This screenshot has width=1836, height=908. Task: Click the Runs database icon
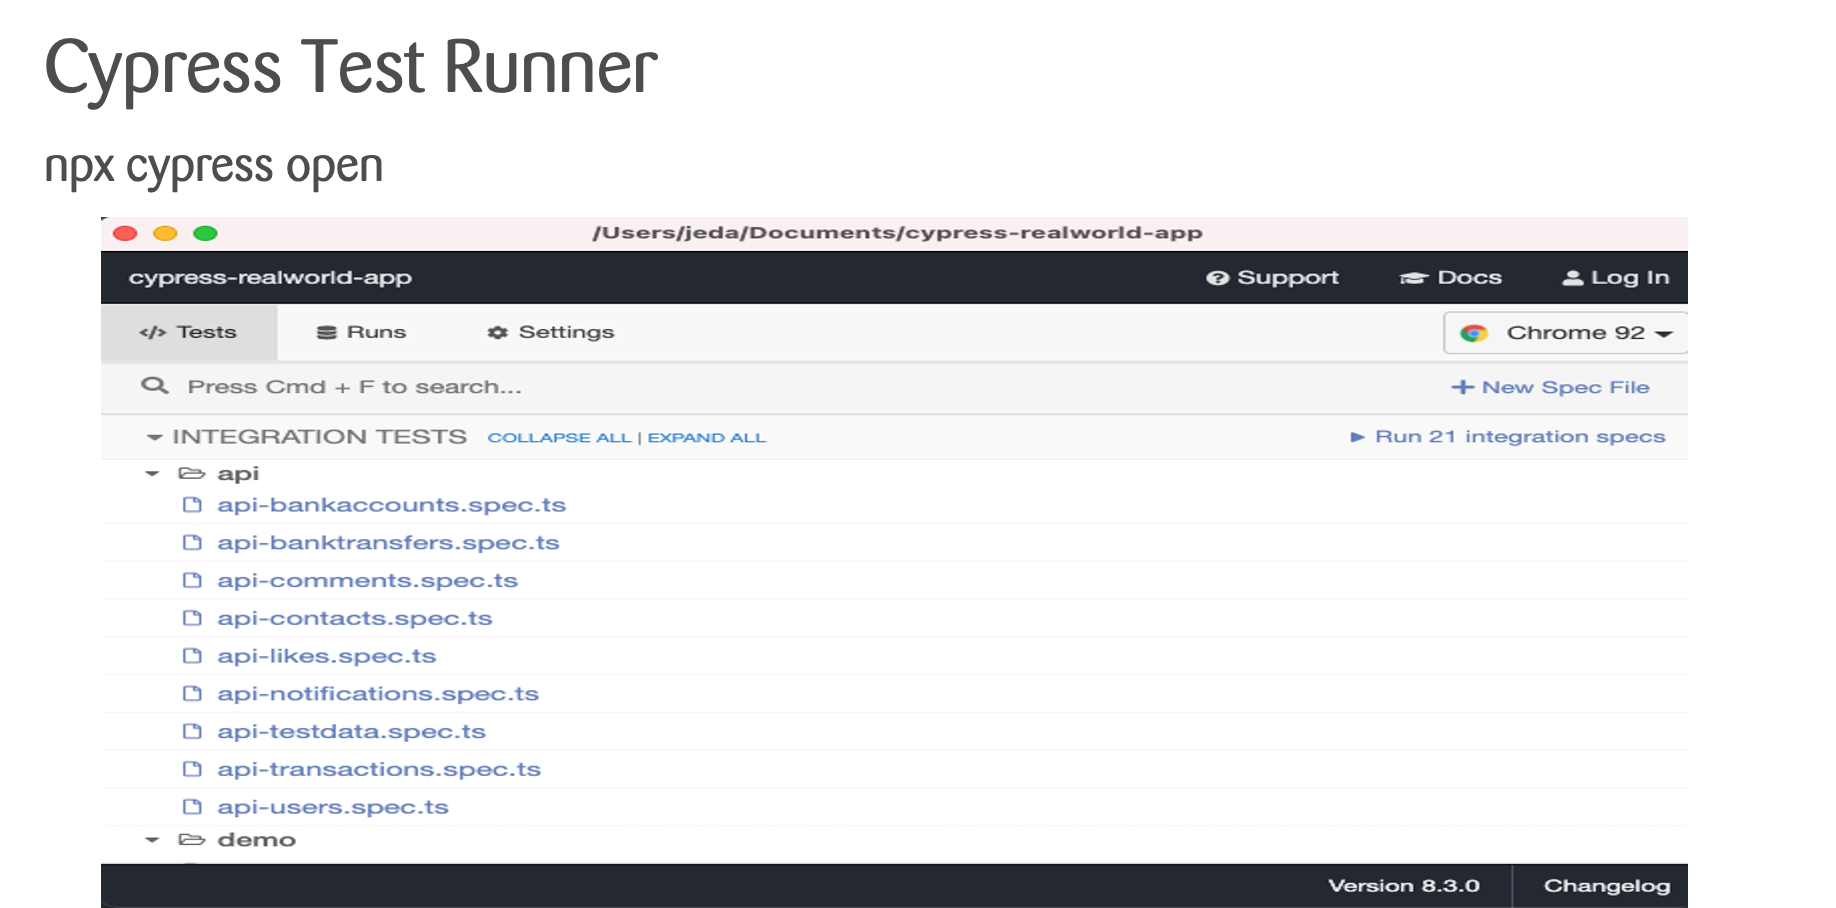pyautogui.click(x=326, y=333)
